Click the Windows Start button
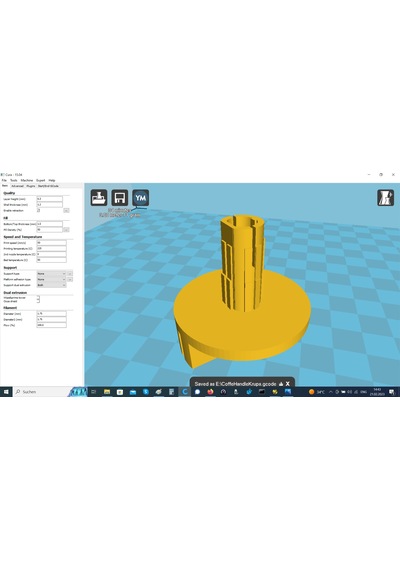Screen dimensions: 400x570 pos(6,392)
